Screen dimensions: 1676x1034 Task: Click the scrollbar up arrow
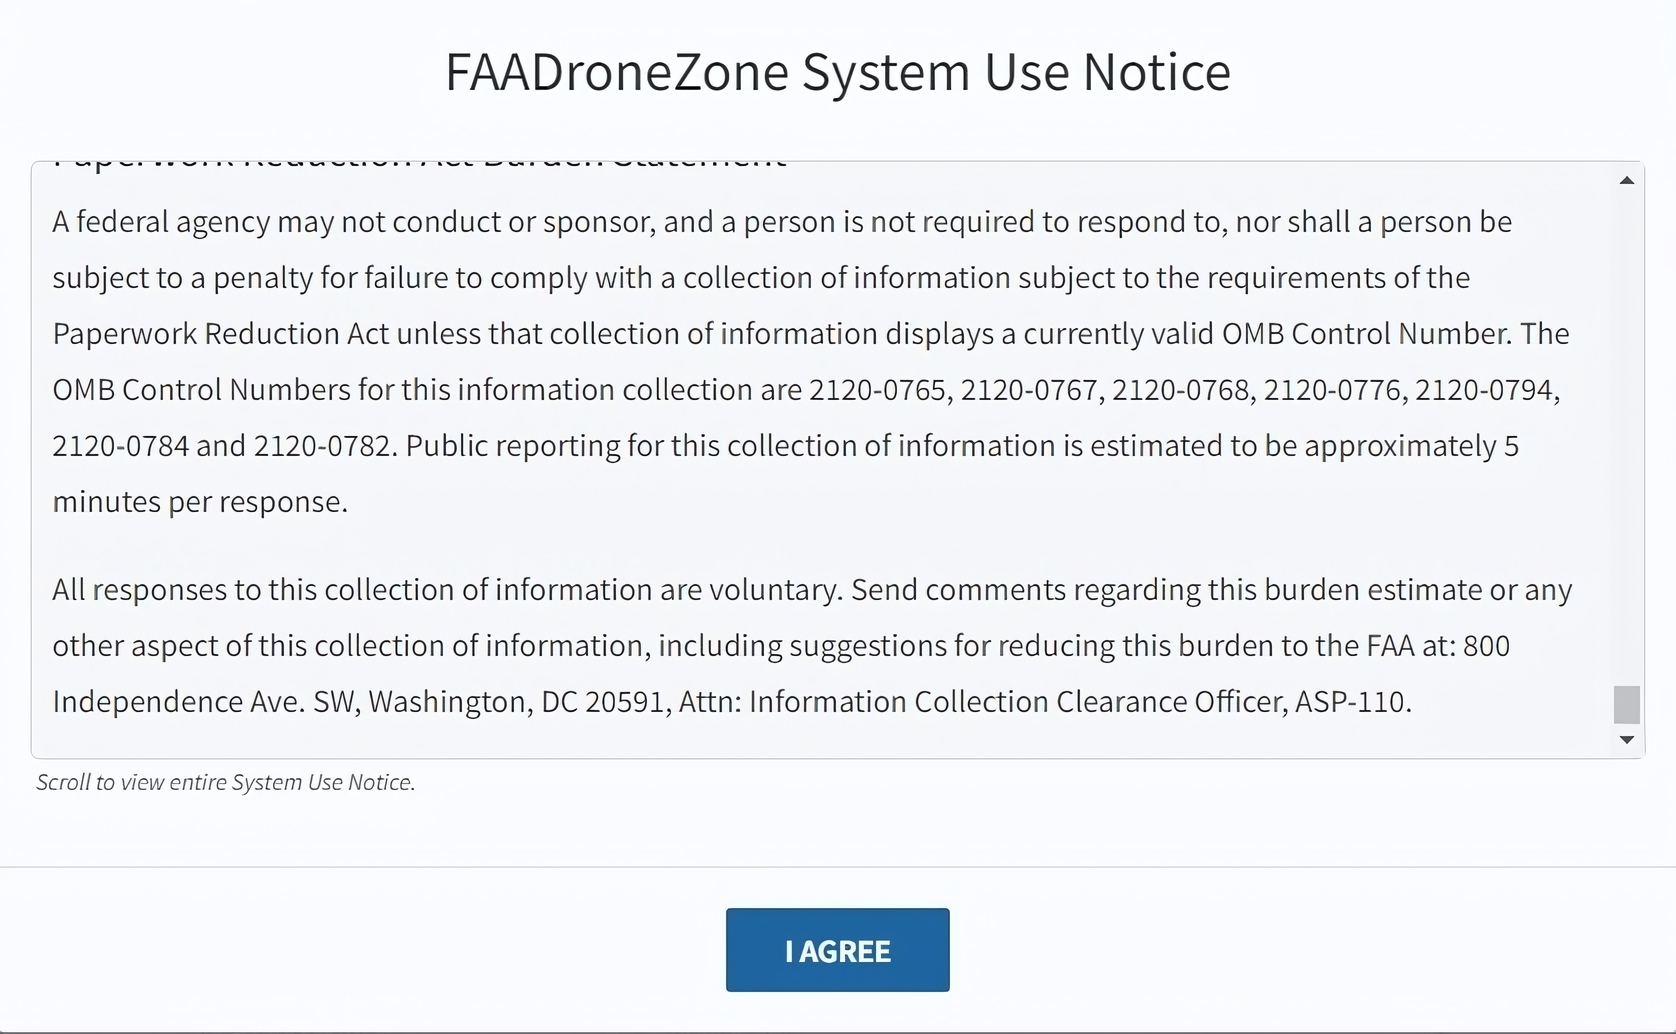coord(1627,180)
